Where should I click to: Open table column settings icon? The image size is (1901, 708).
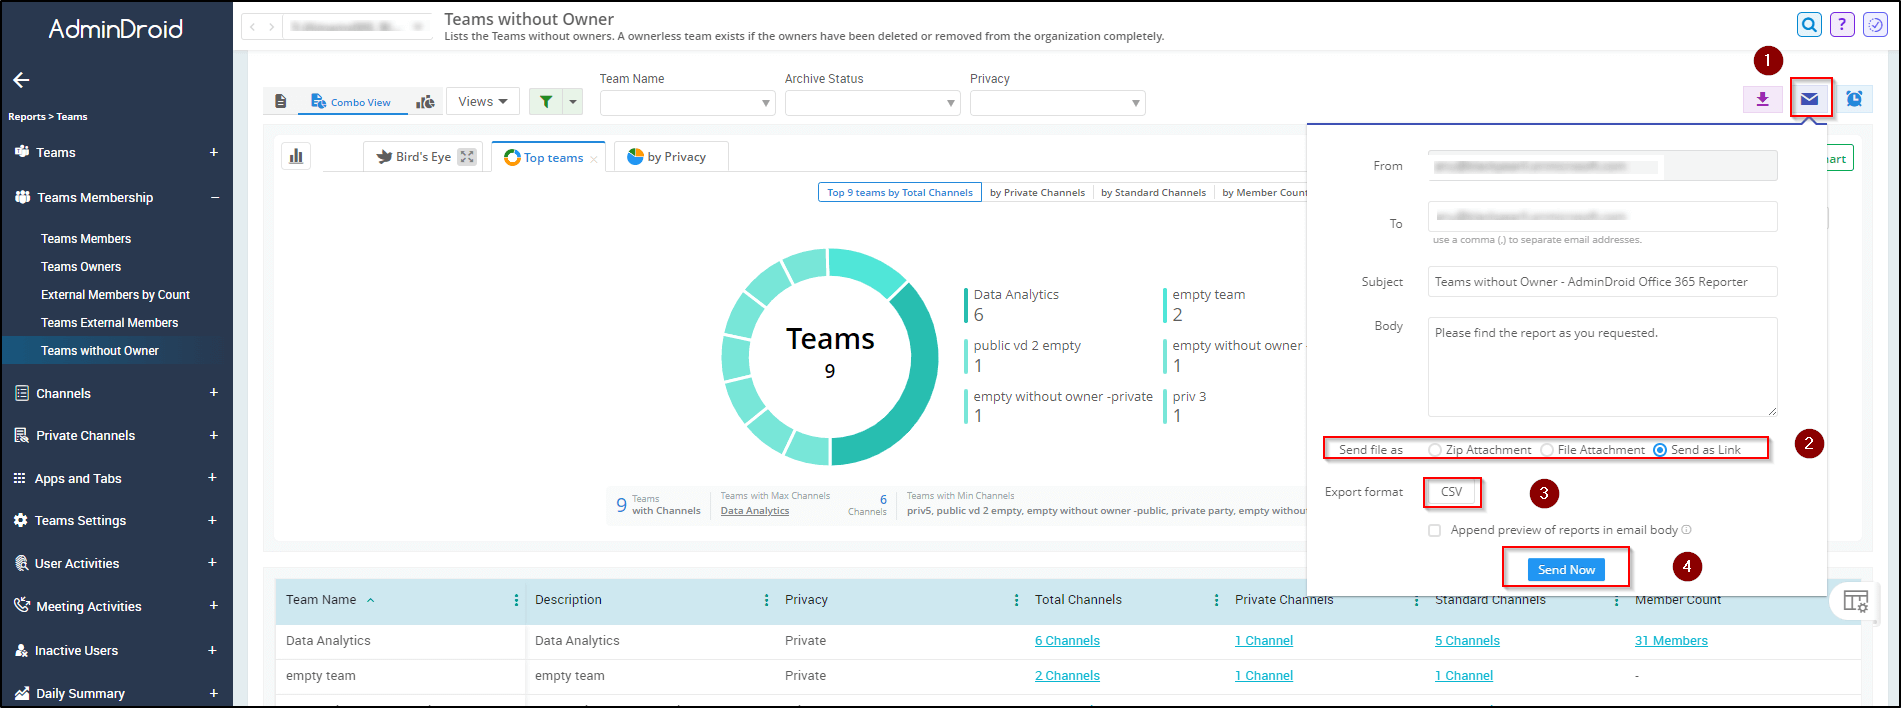[x=1855, y=601]
